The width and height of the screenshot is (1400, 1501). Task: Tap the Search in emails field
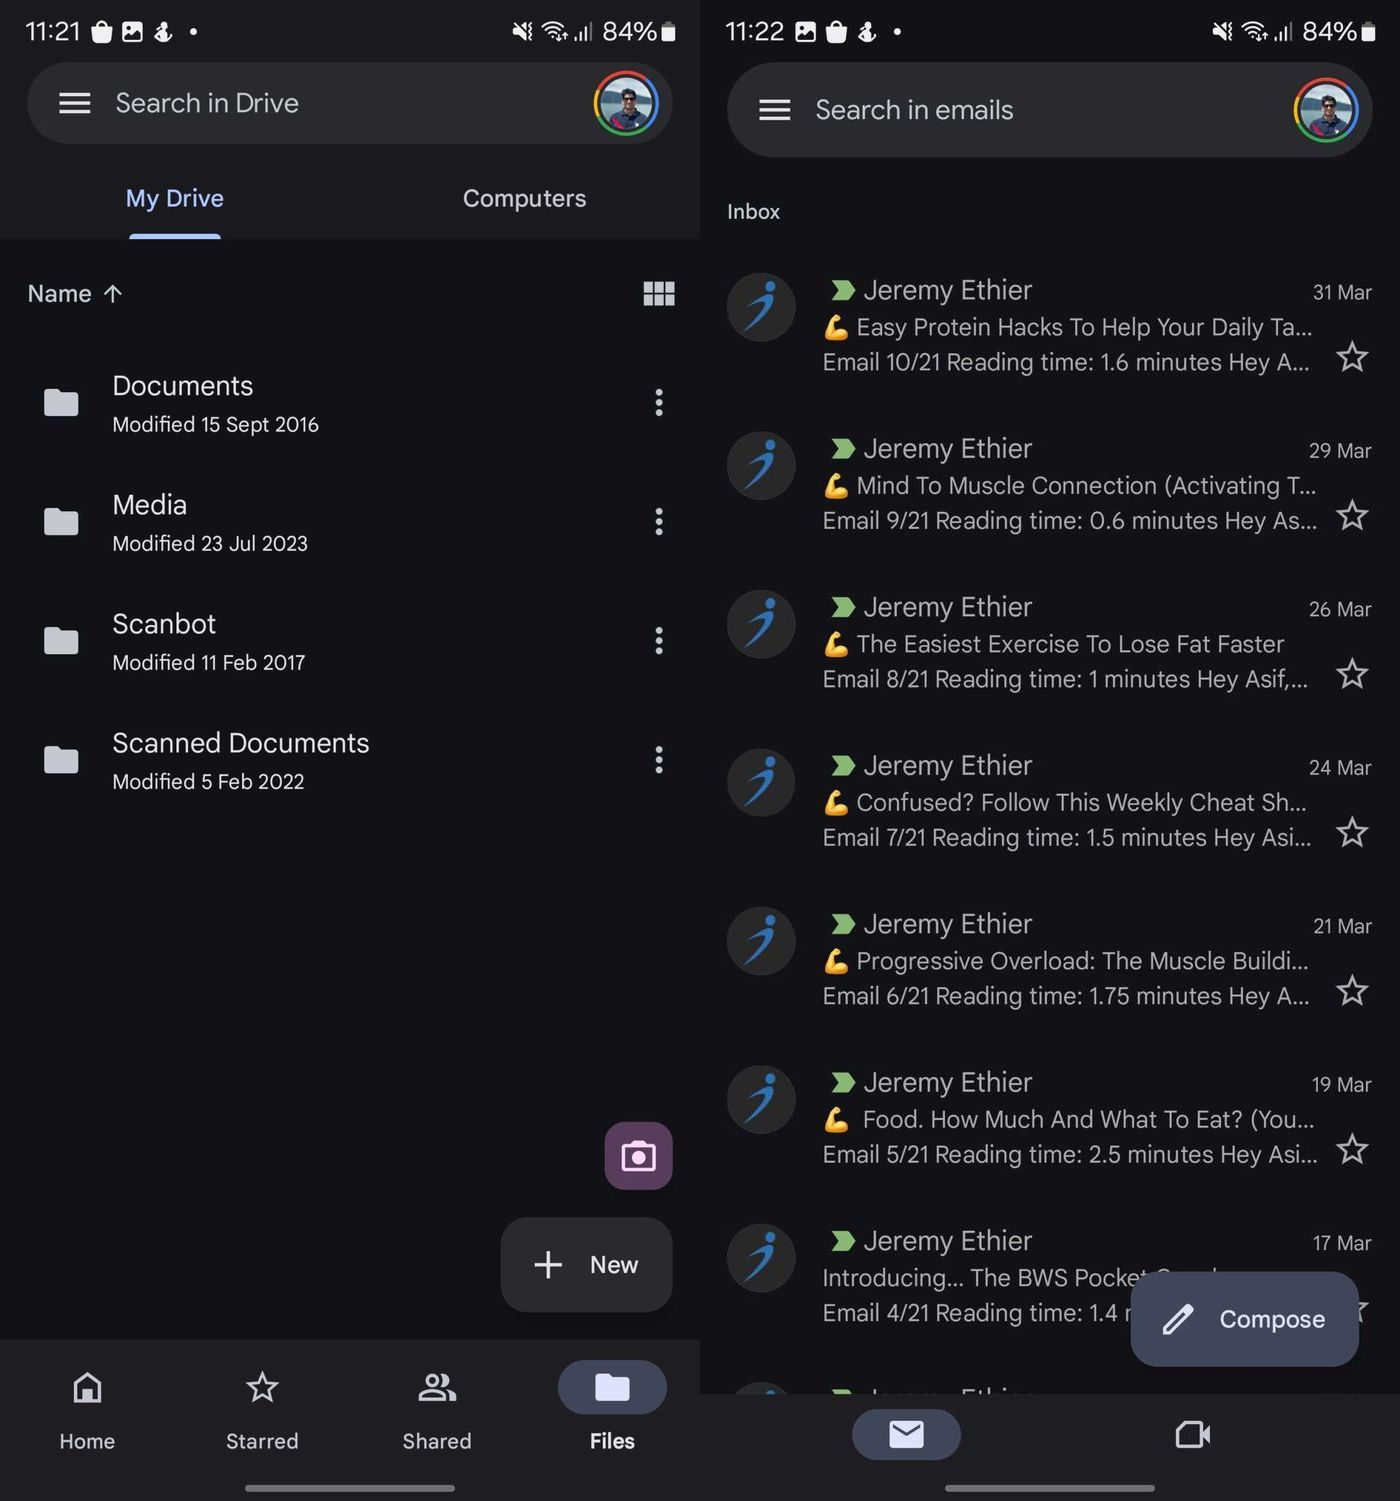pos(1000,110)
